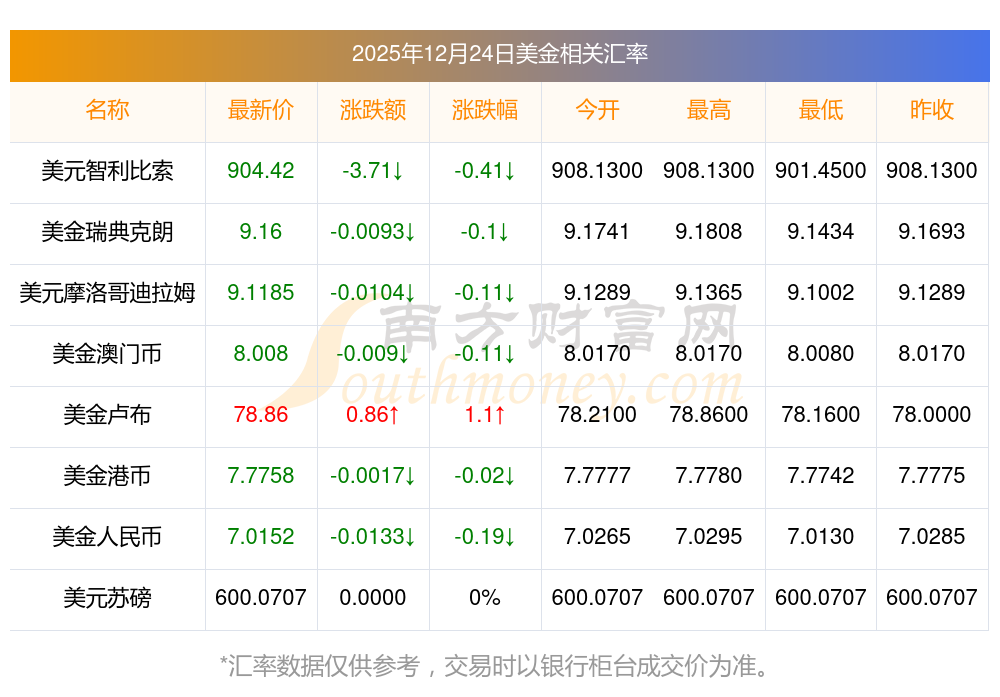The width and height of the screenshot is (1000, 697).
Task: Click the 最新价 column header
Action: (260, 110)
